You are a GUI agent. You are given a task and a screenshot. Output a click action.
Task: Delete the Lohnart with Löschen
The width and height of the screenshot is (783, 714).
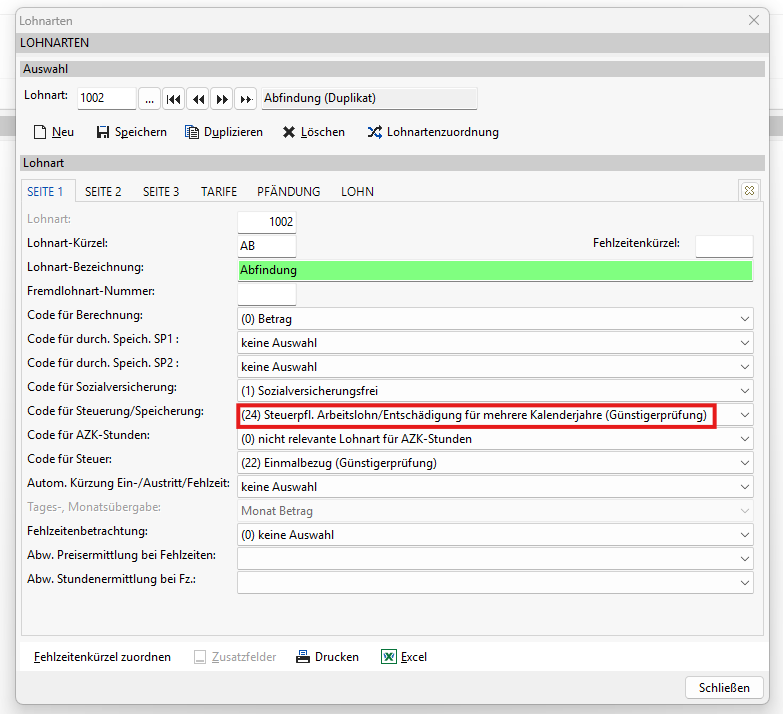click(314, 132)
